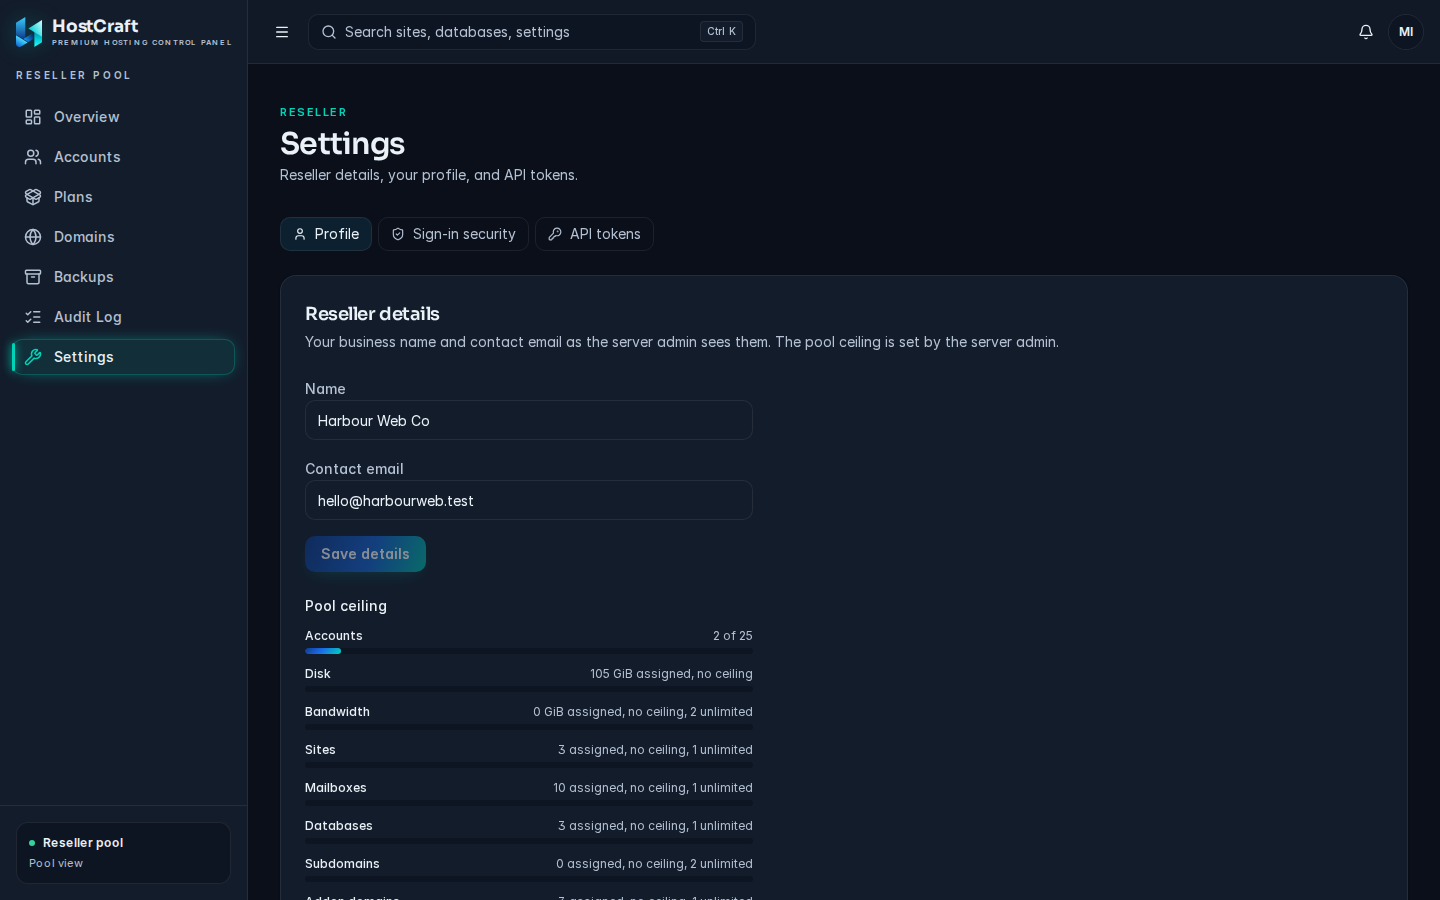The image size is (1440, 900).
Task: Click the Subdomains "0 assigned" value text
Action: pos(654,864)
